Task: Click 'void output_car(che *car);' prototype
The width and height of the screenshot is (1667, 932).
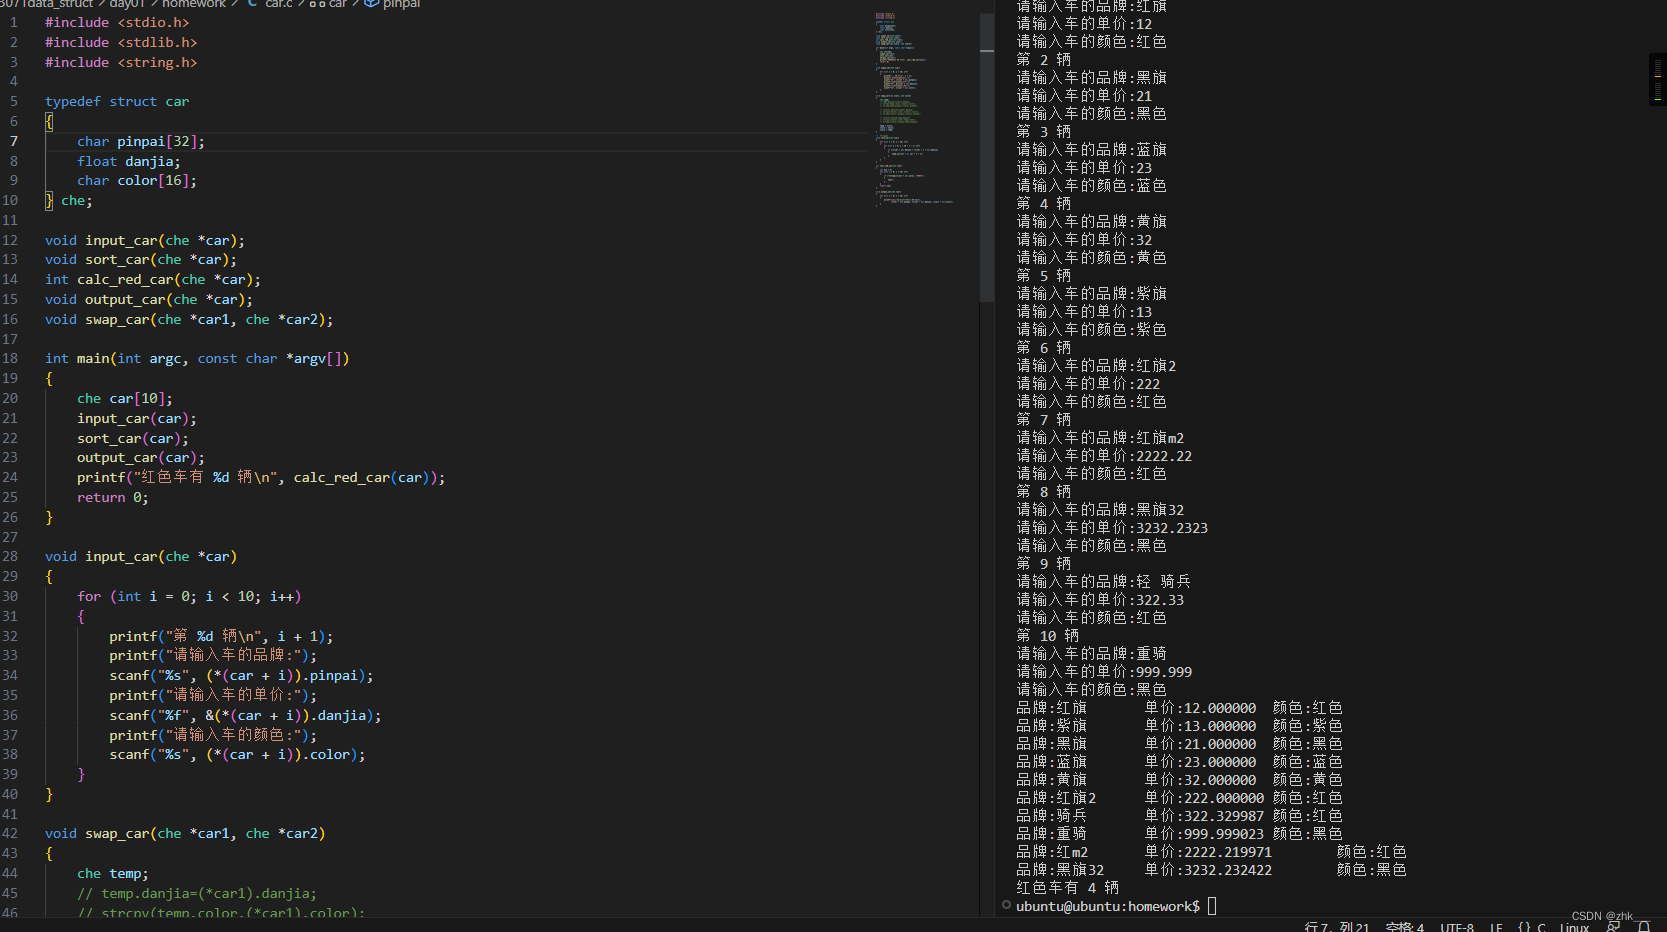Action: [x=149, y=299]
